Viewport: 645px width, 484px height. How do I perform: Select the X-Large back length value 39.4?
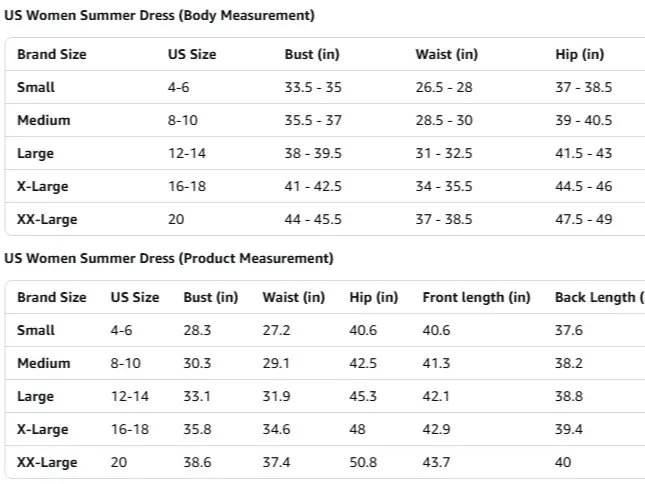[568, 429]
